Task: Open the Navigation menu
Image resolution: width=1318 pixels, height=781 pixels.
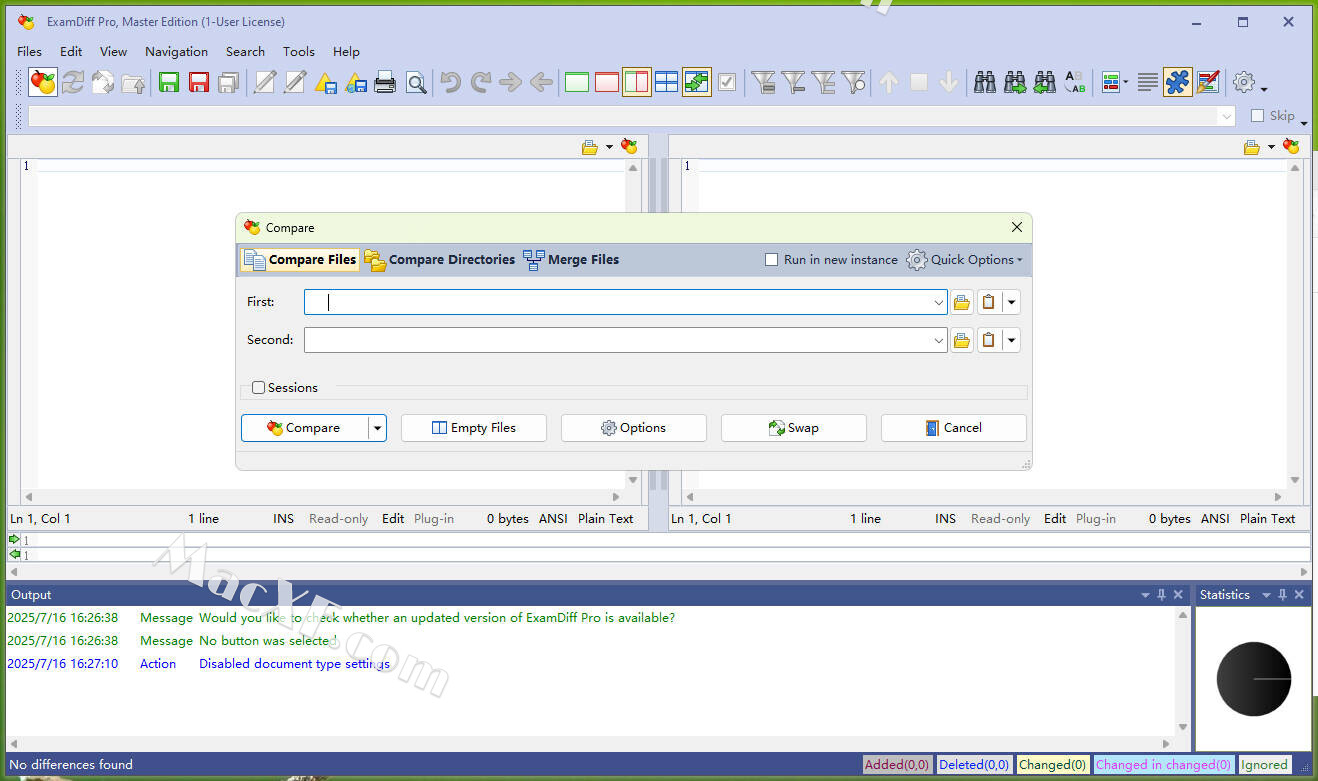Action: click(176, 52)
